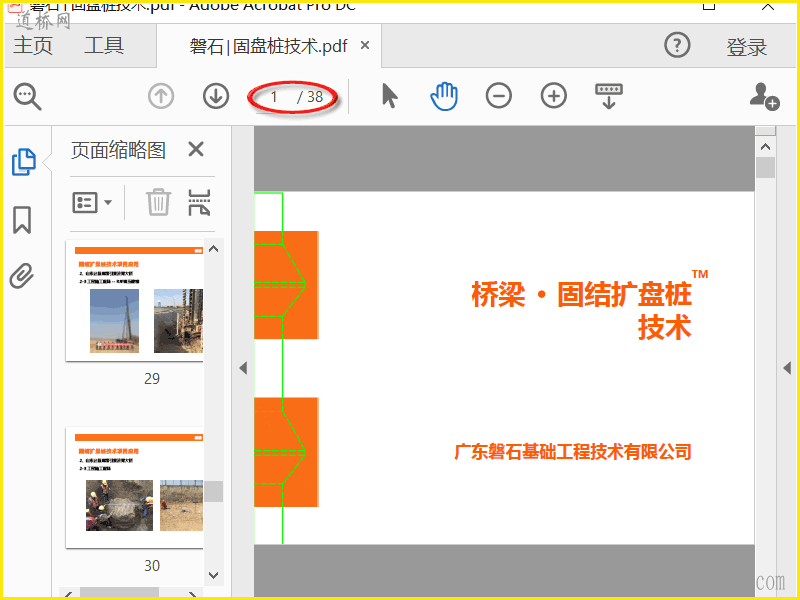The image size is (800, 600).
Task: Click the 广东磐石基础工程技术有限公司 text
Action: pos(572,452)
